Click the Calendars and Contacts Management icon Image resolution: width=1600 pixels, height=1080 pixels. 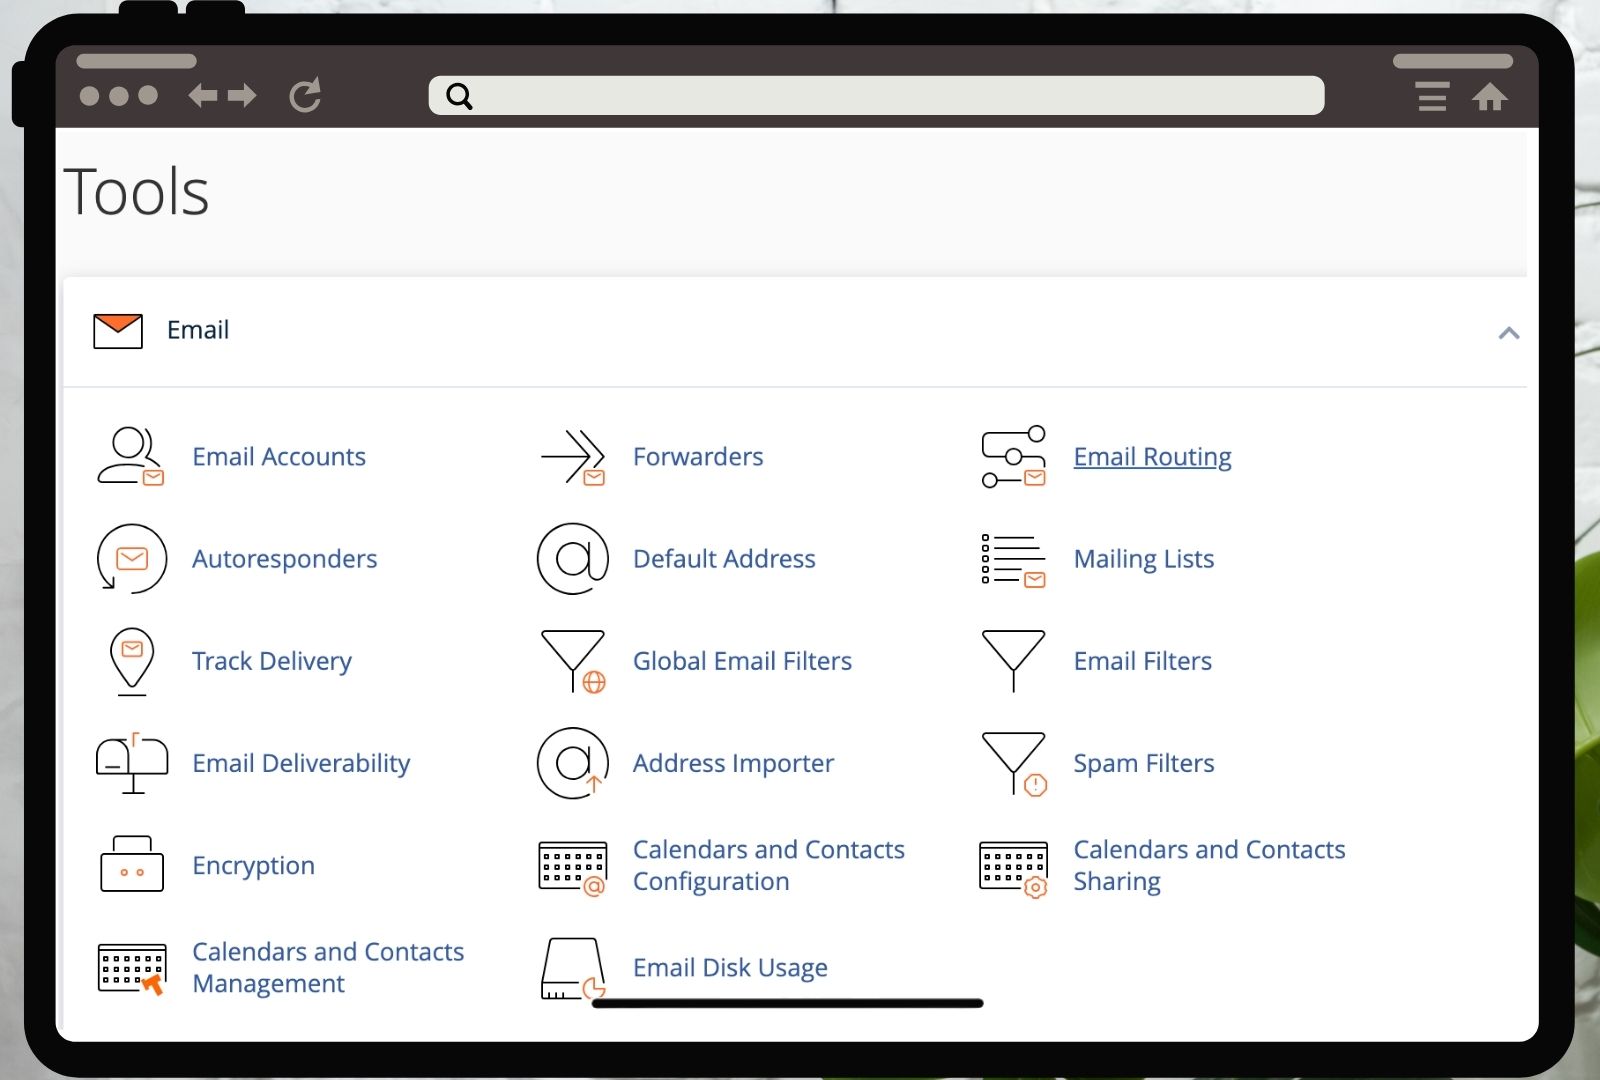131,968
